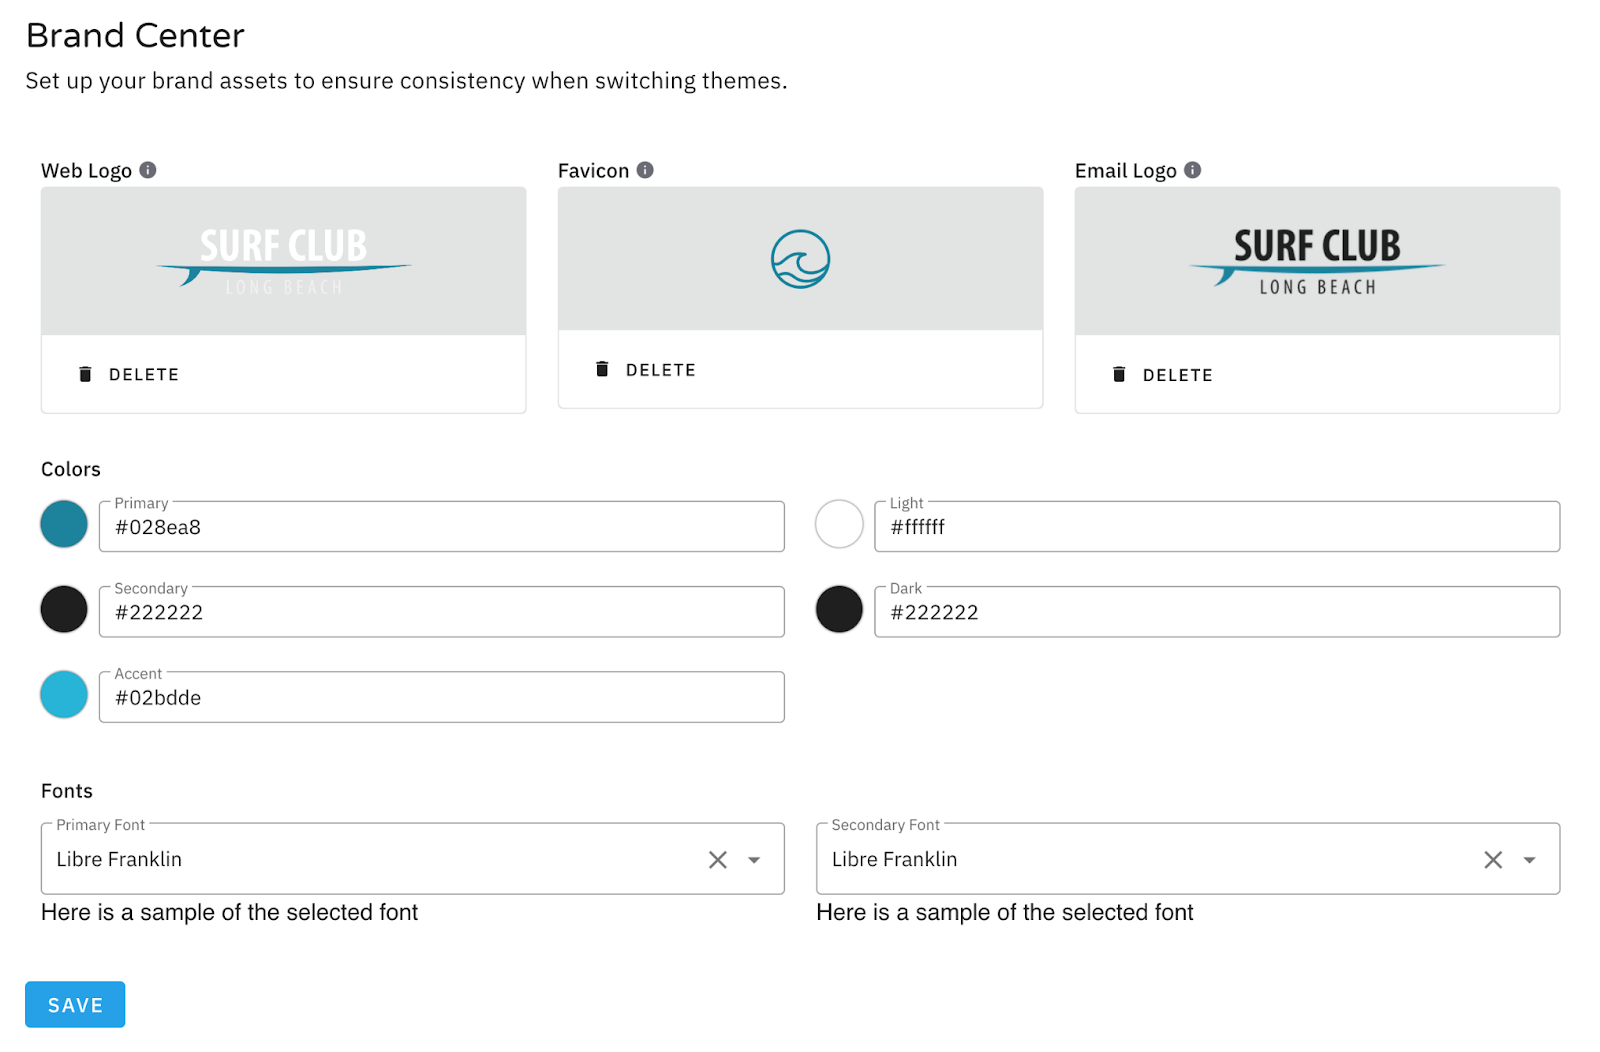Open the Accent color swatch picker

click(x=64, y=695)
